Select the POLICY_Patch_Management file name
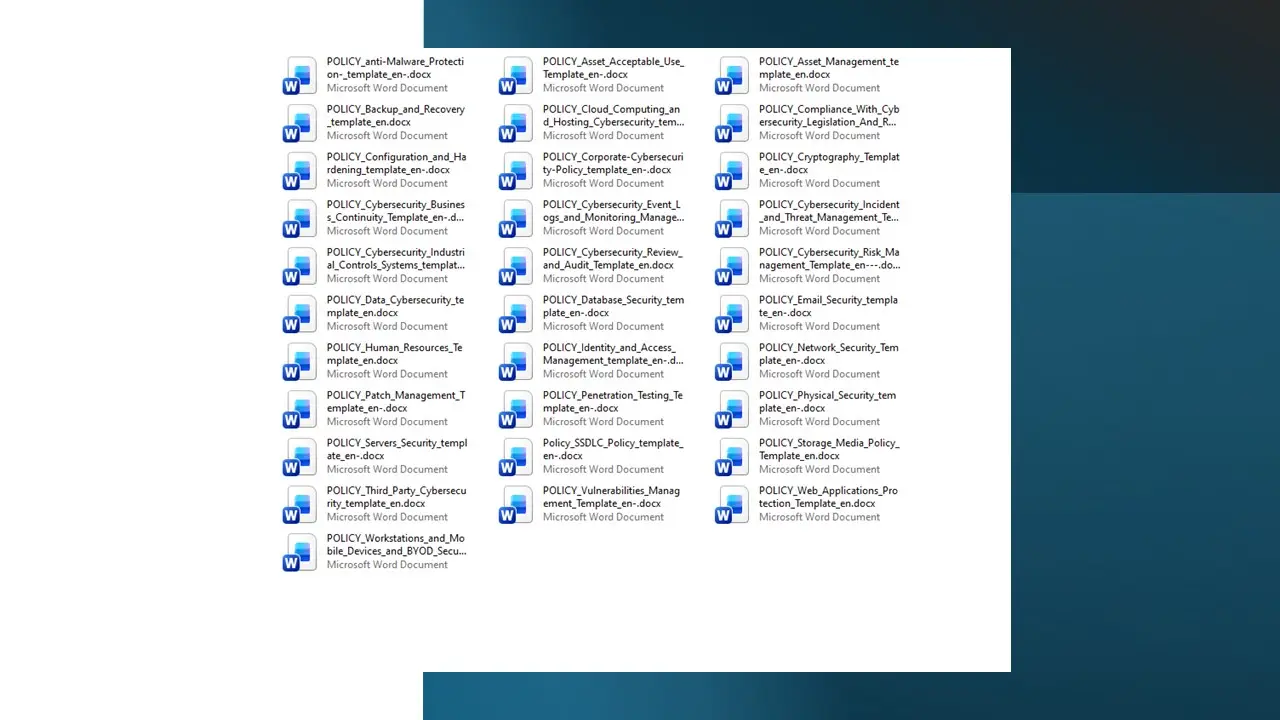Viewport: 1280px width, 720px height. coord(395,402)
